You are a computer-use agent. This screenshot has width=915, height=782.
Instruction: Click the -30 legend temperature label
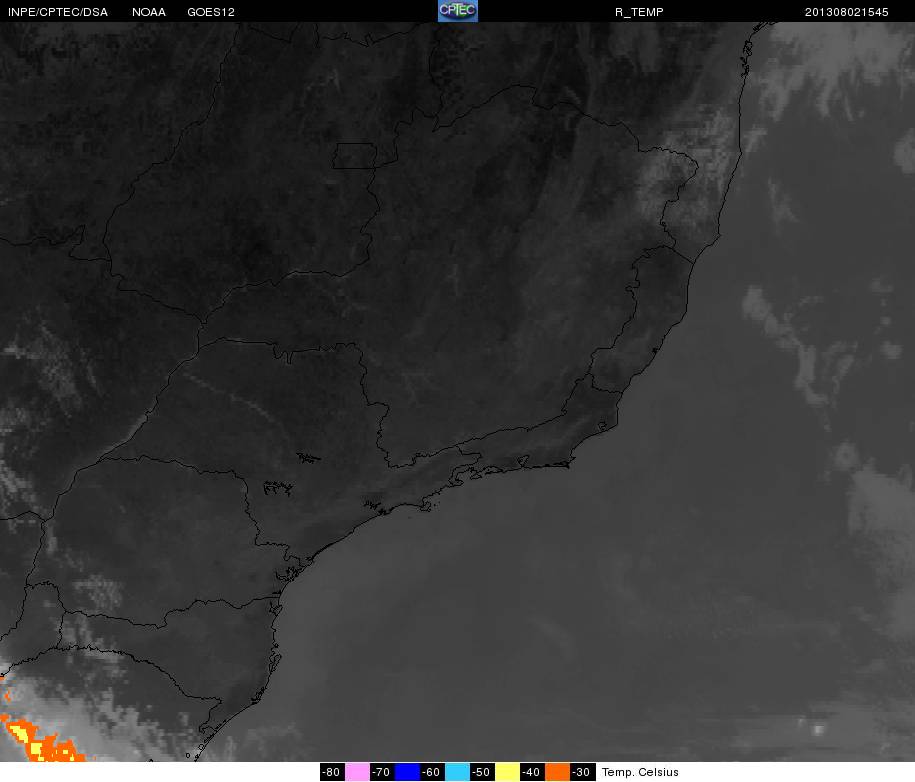coord(581,772)
